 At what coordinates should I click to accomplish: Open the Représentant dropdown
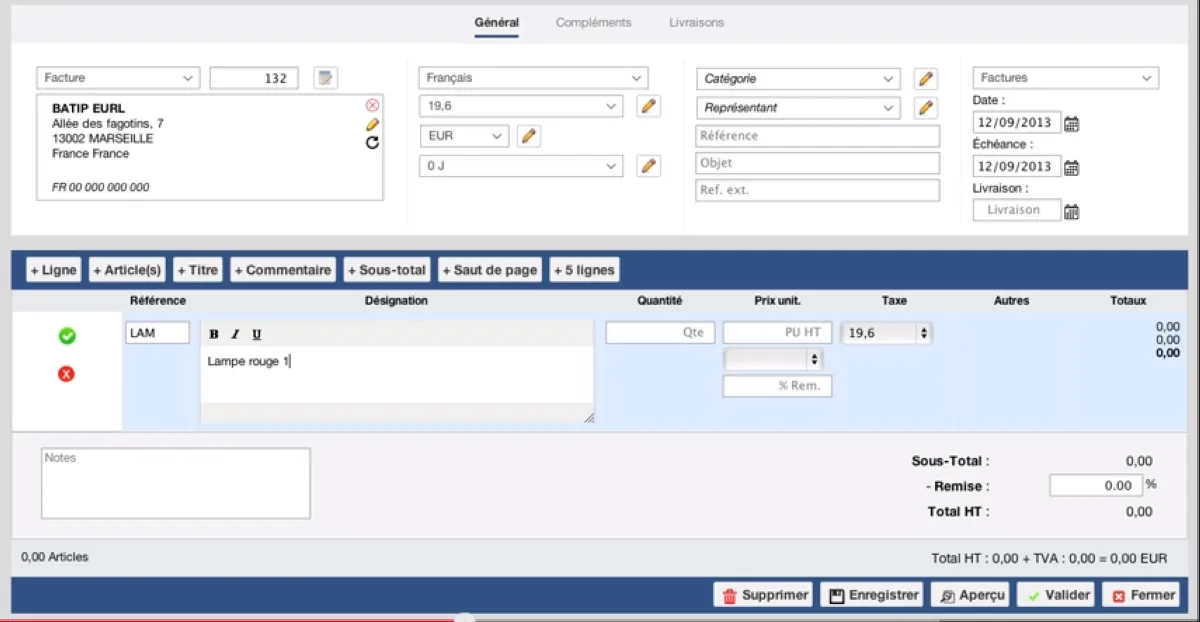(x=798, y=108)
